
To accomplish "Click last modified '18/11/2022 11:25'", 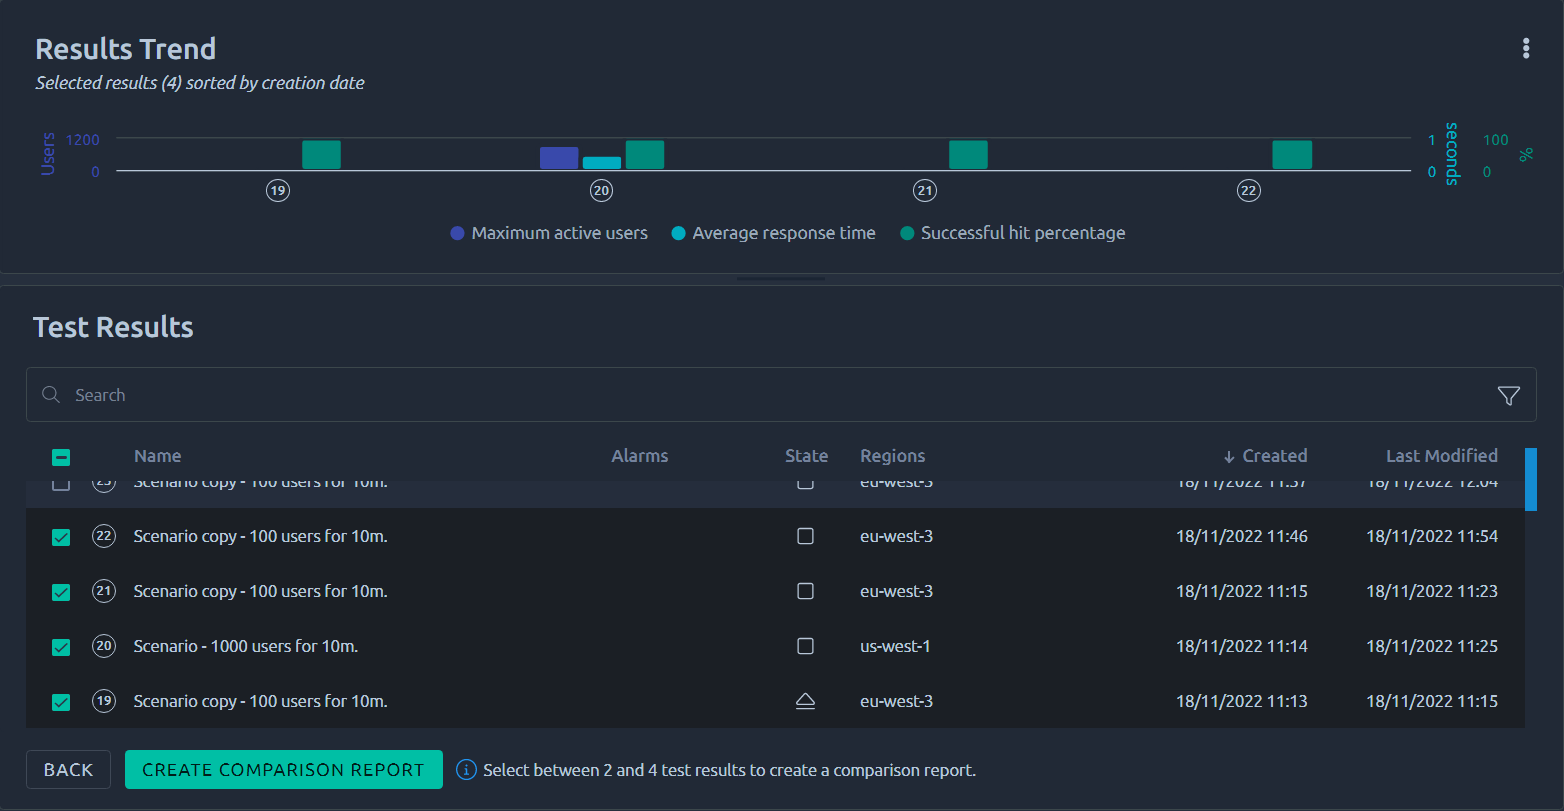I will pyautogui.click(x=1432, y=646).
